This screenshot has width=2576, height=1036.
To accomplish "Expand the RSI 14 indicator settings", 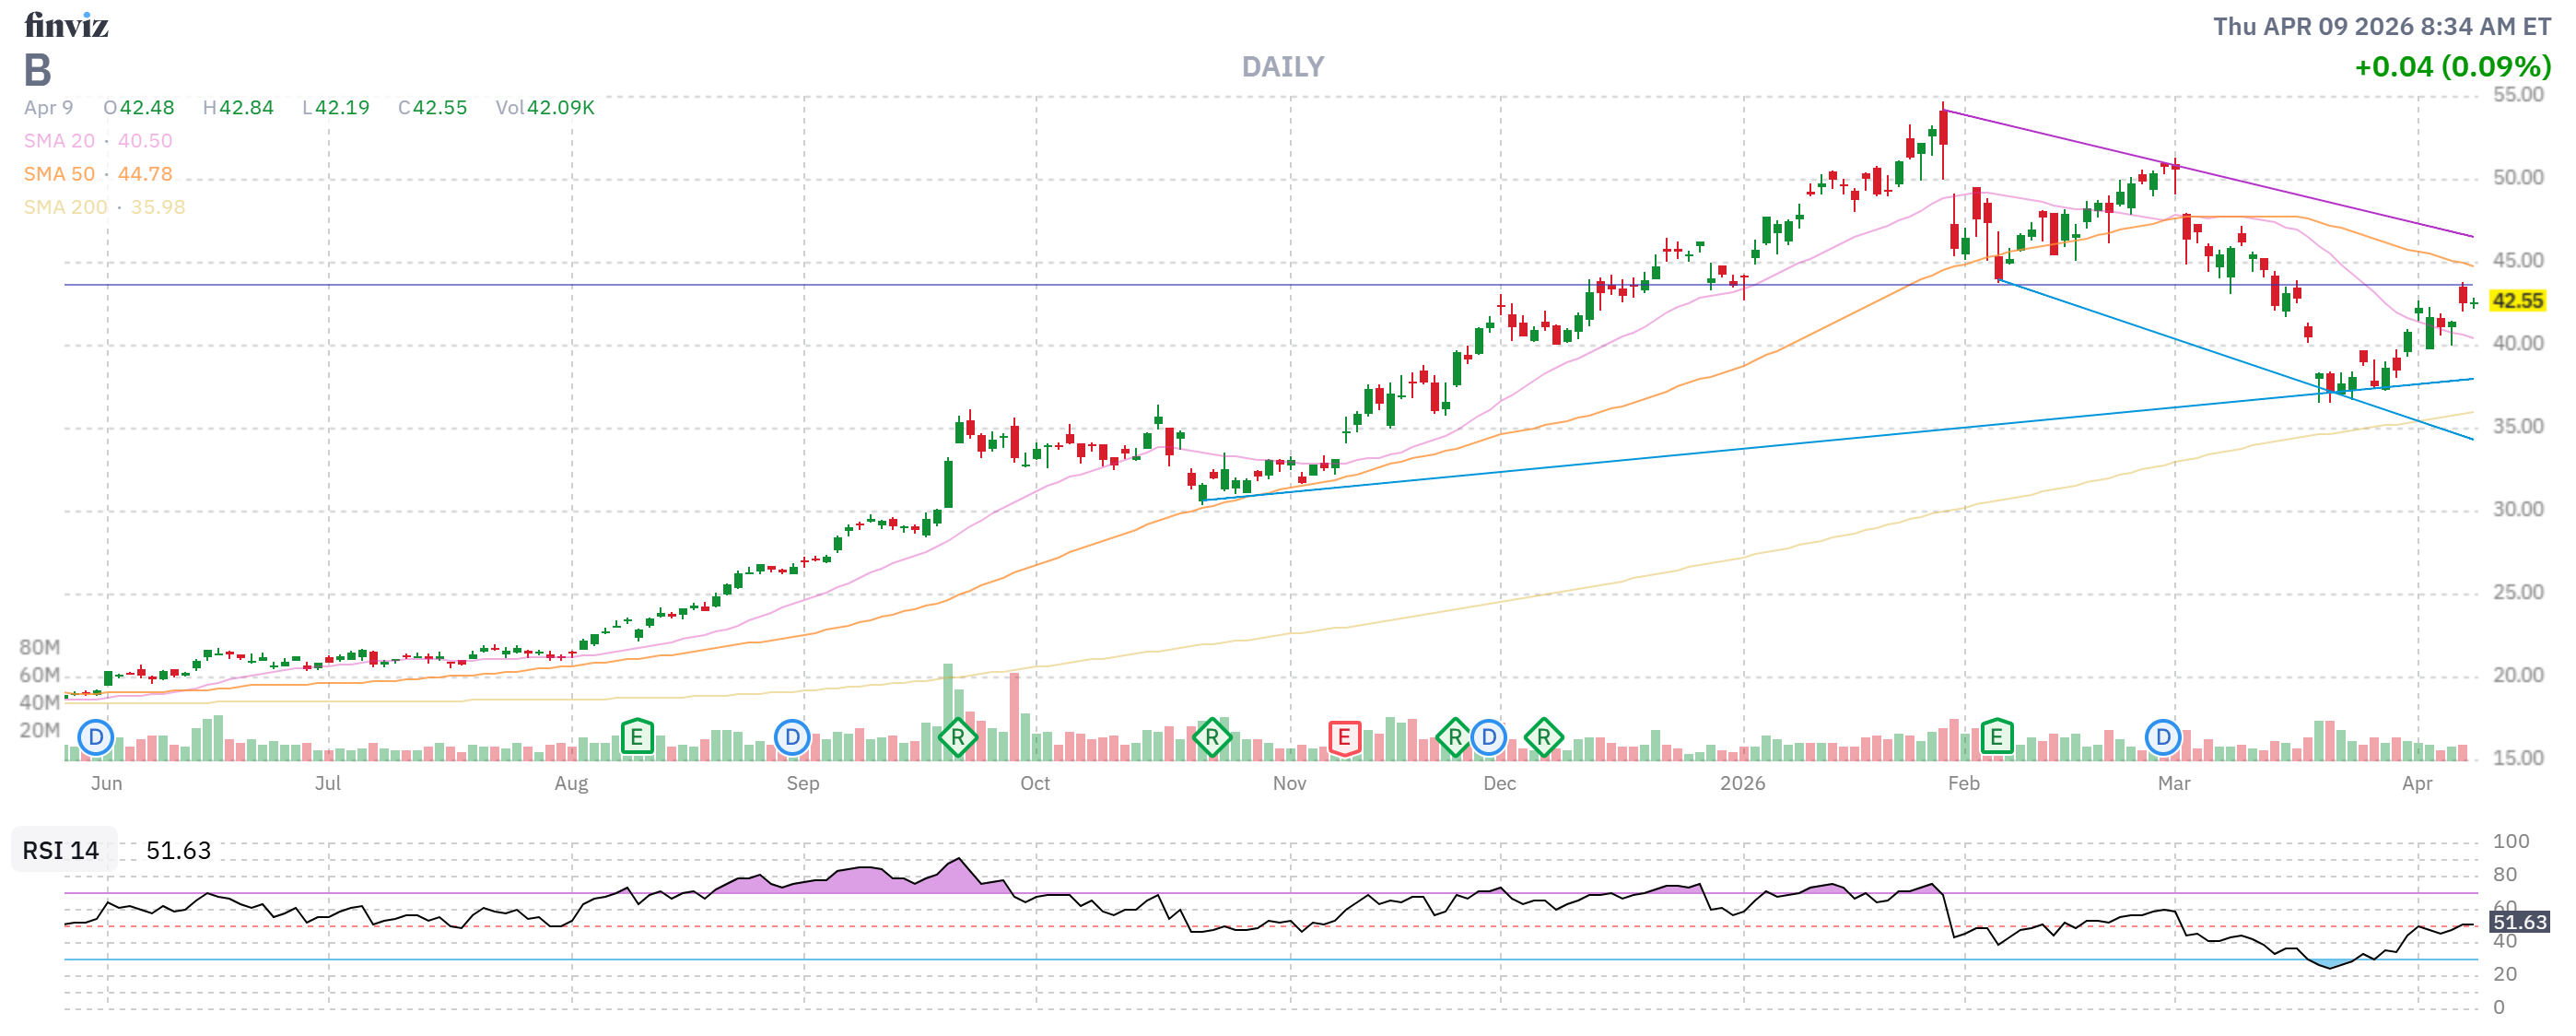I will (60, 851).
